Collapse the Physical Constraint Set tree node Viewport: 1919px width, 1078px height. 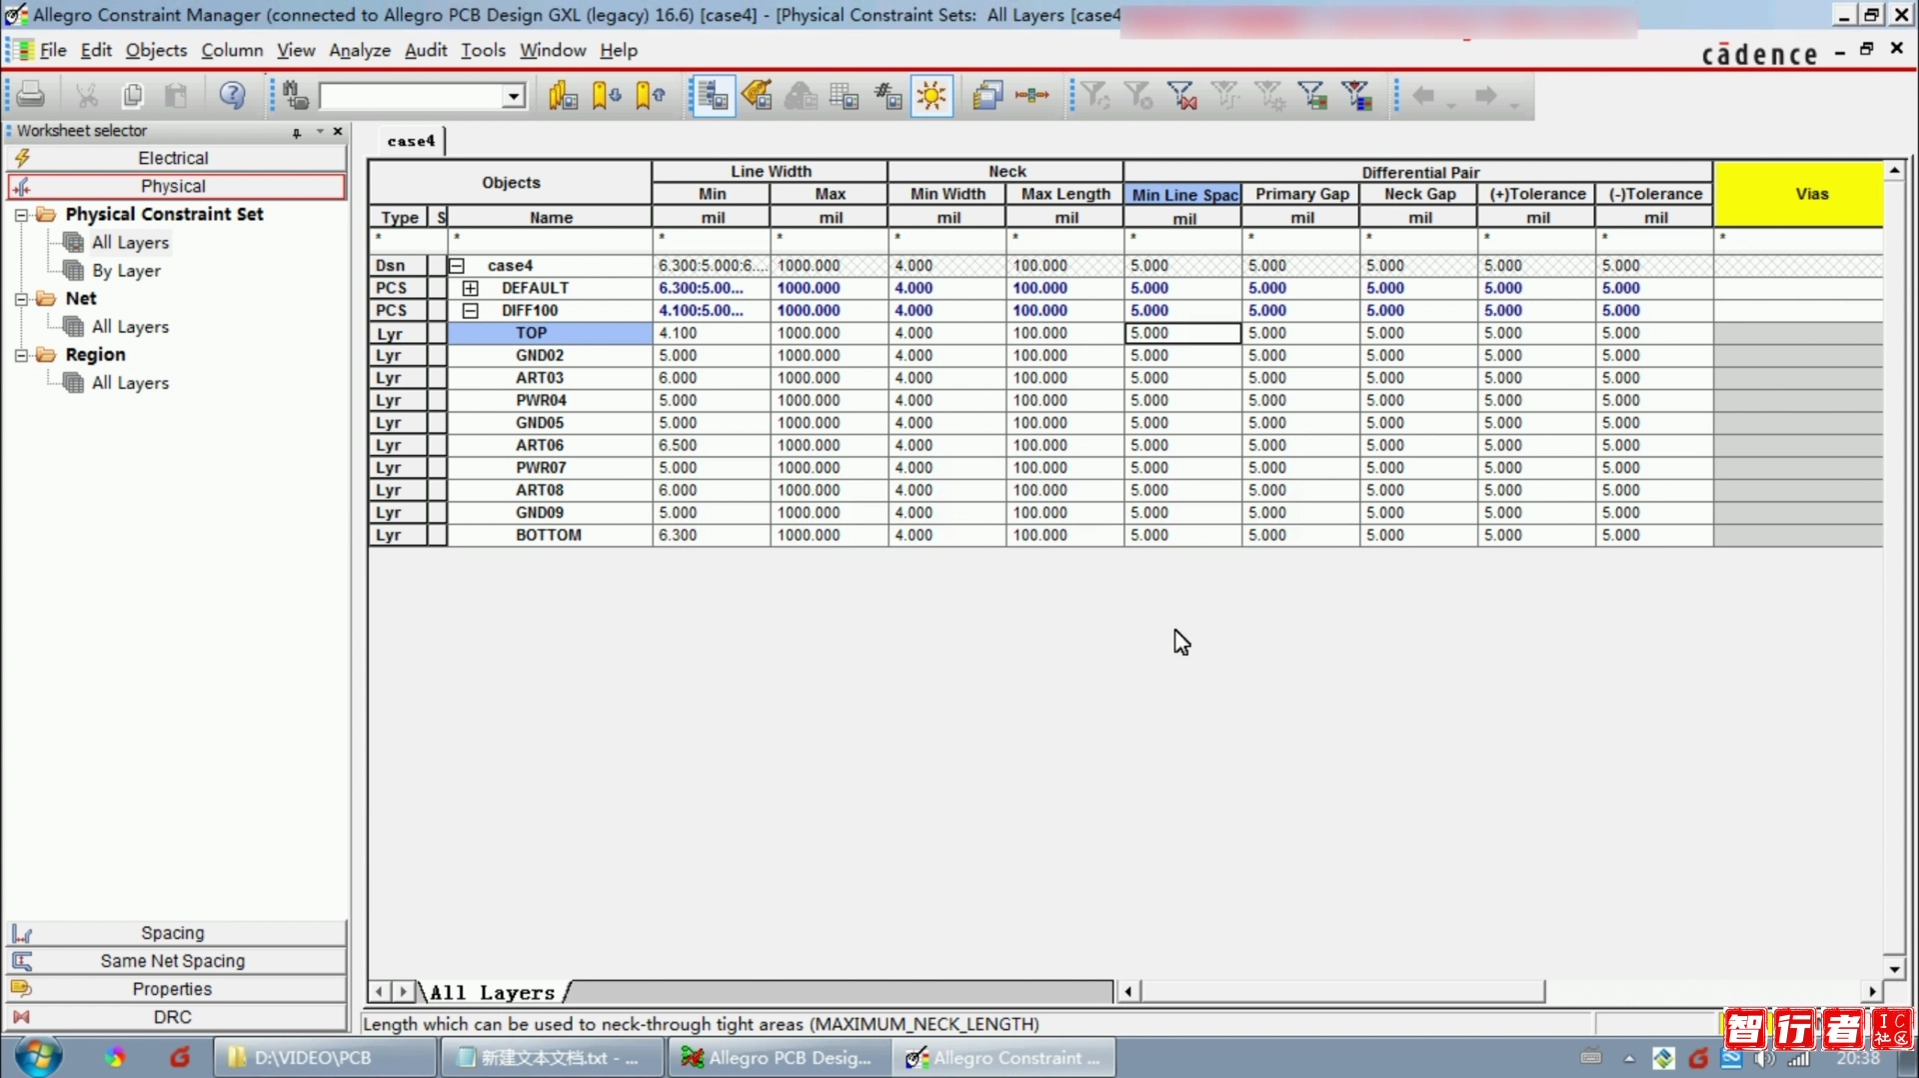[21, 214]
